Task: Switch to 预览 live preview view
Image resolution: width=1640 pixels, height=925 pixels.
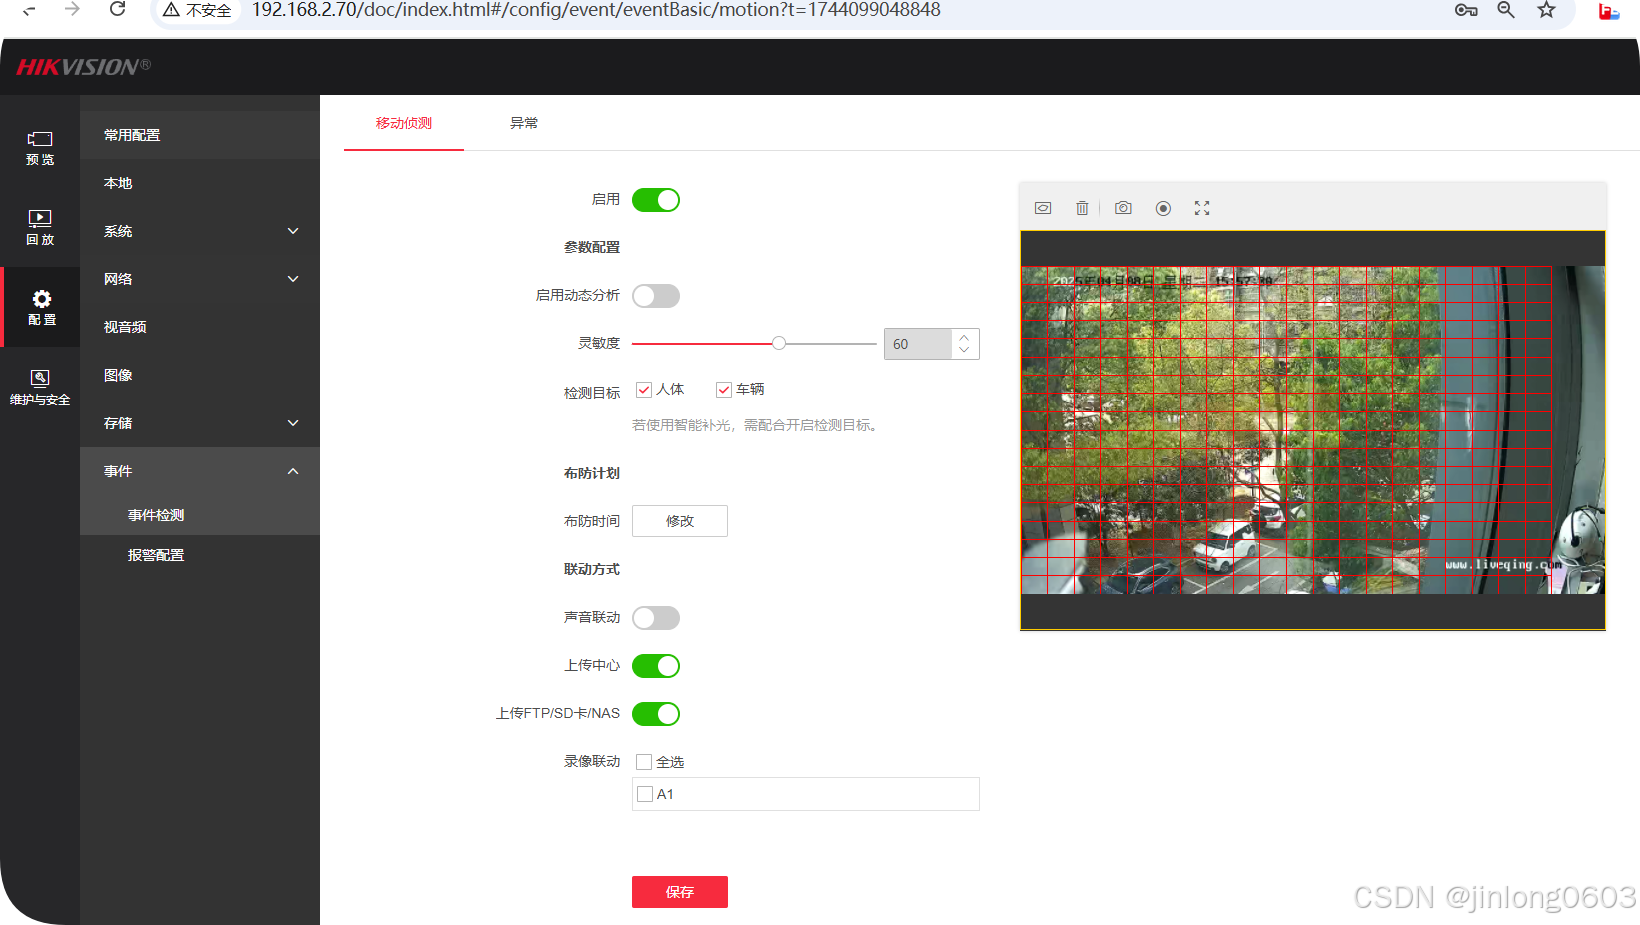Action: [x=40, y=148]
